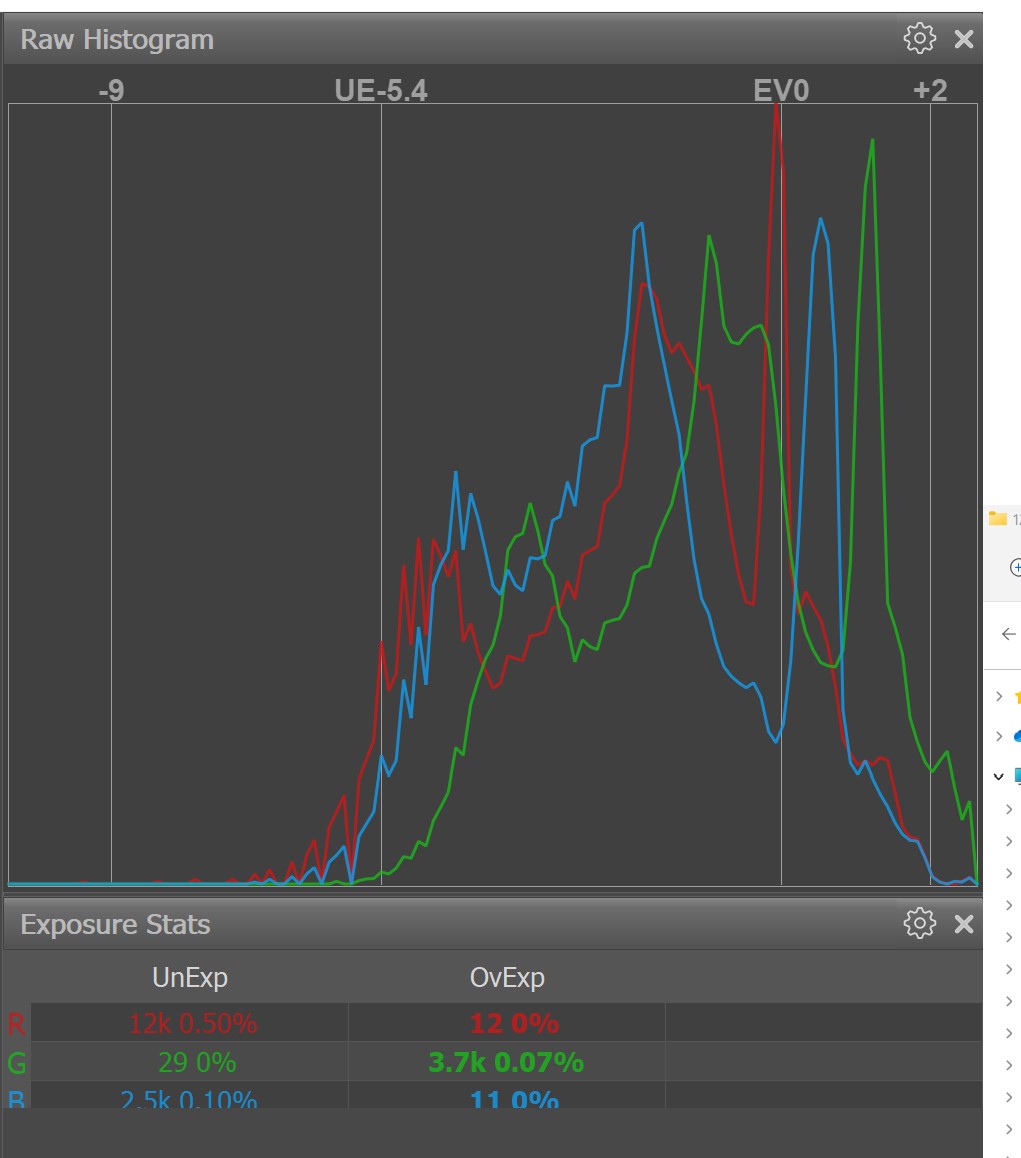This screenshot has height=1158, width=1021.
Task: Click the -9 marker label on histogram
Action: point(111,91)
